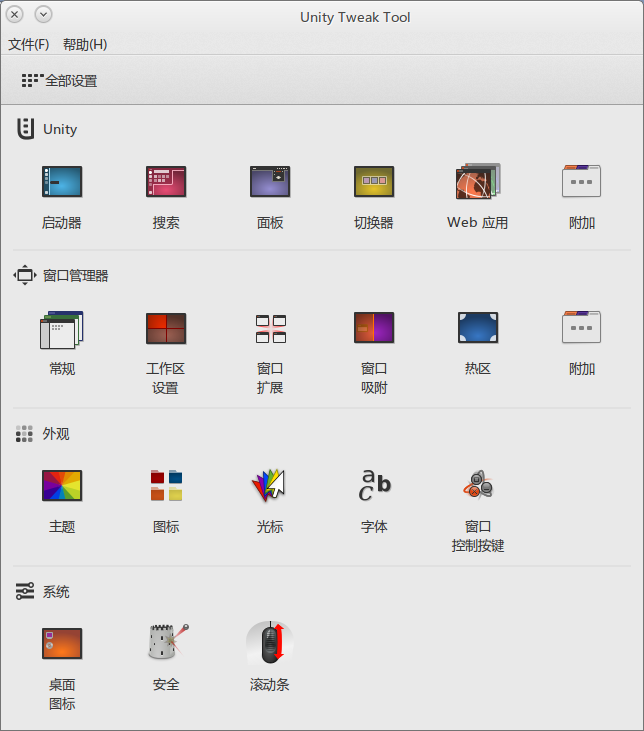Click the 全部设置 overview button
This screenshot has width=644, height=731.
(x=59, y=81)
